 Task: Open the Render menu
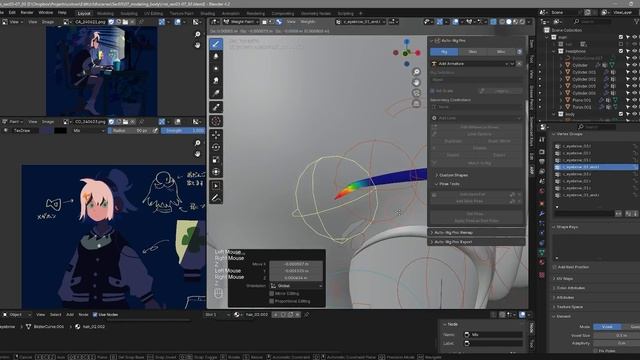[27, 13]
